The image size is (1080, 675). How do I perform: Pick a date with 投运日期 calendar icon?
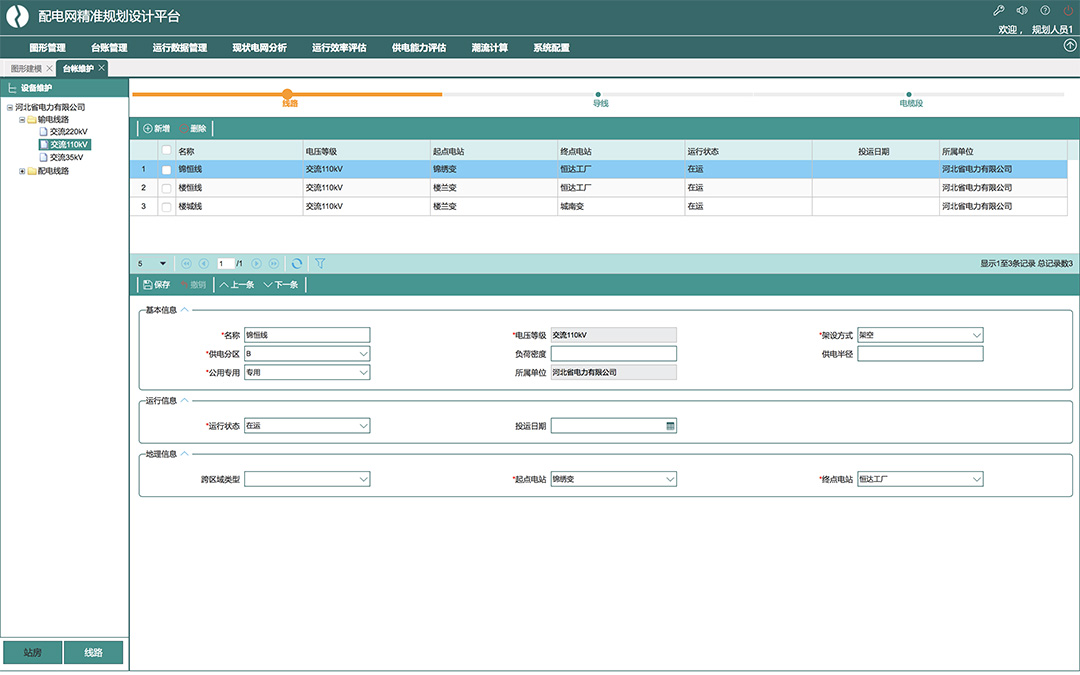(x=670, y=426)
